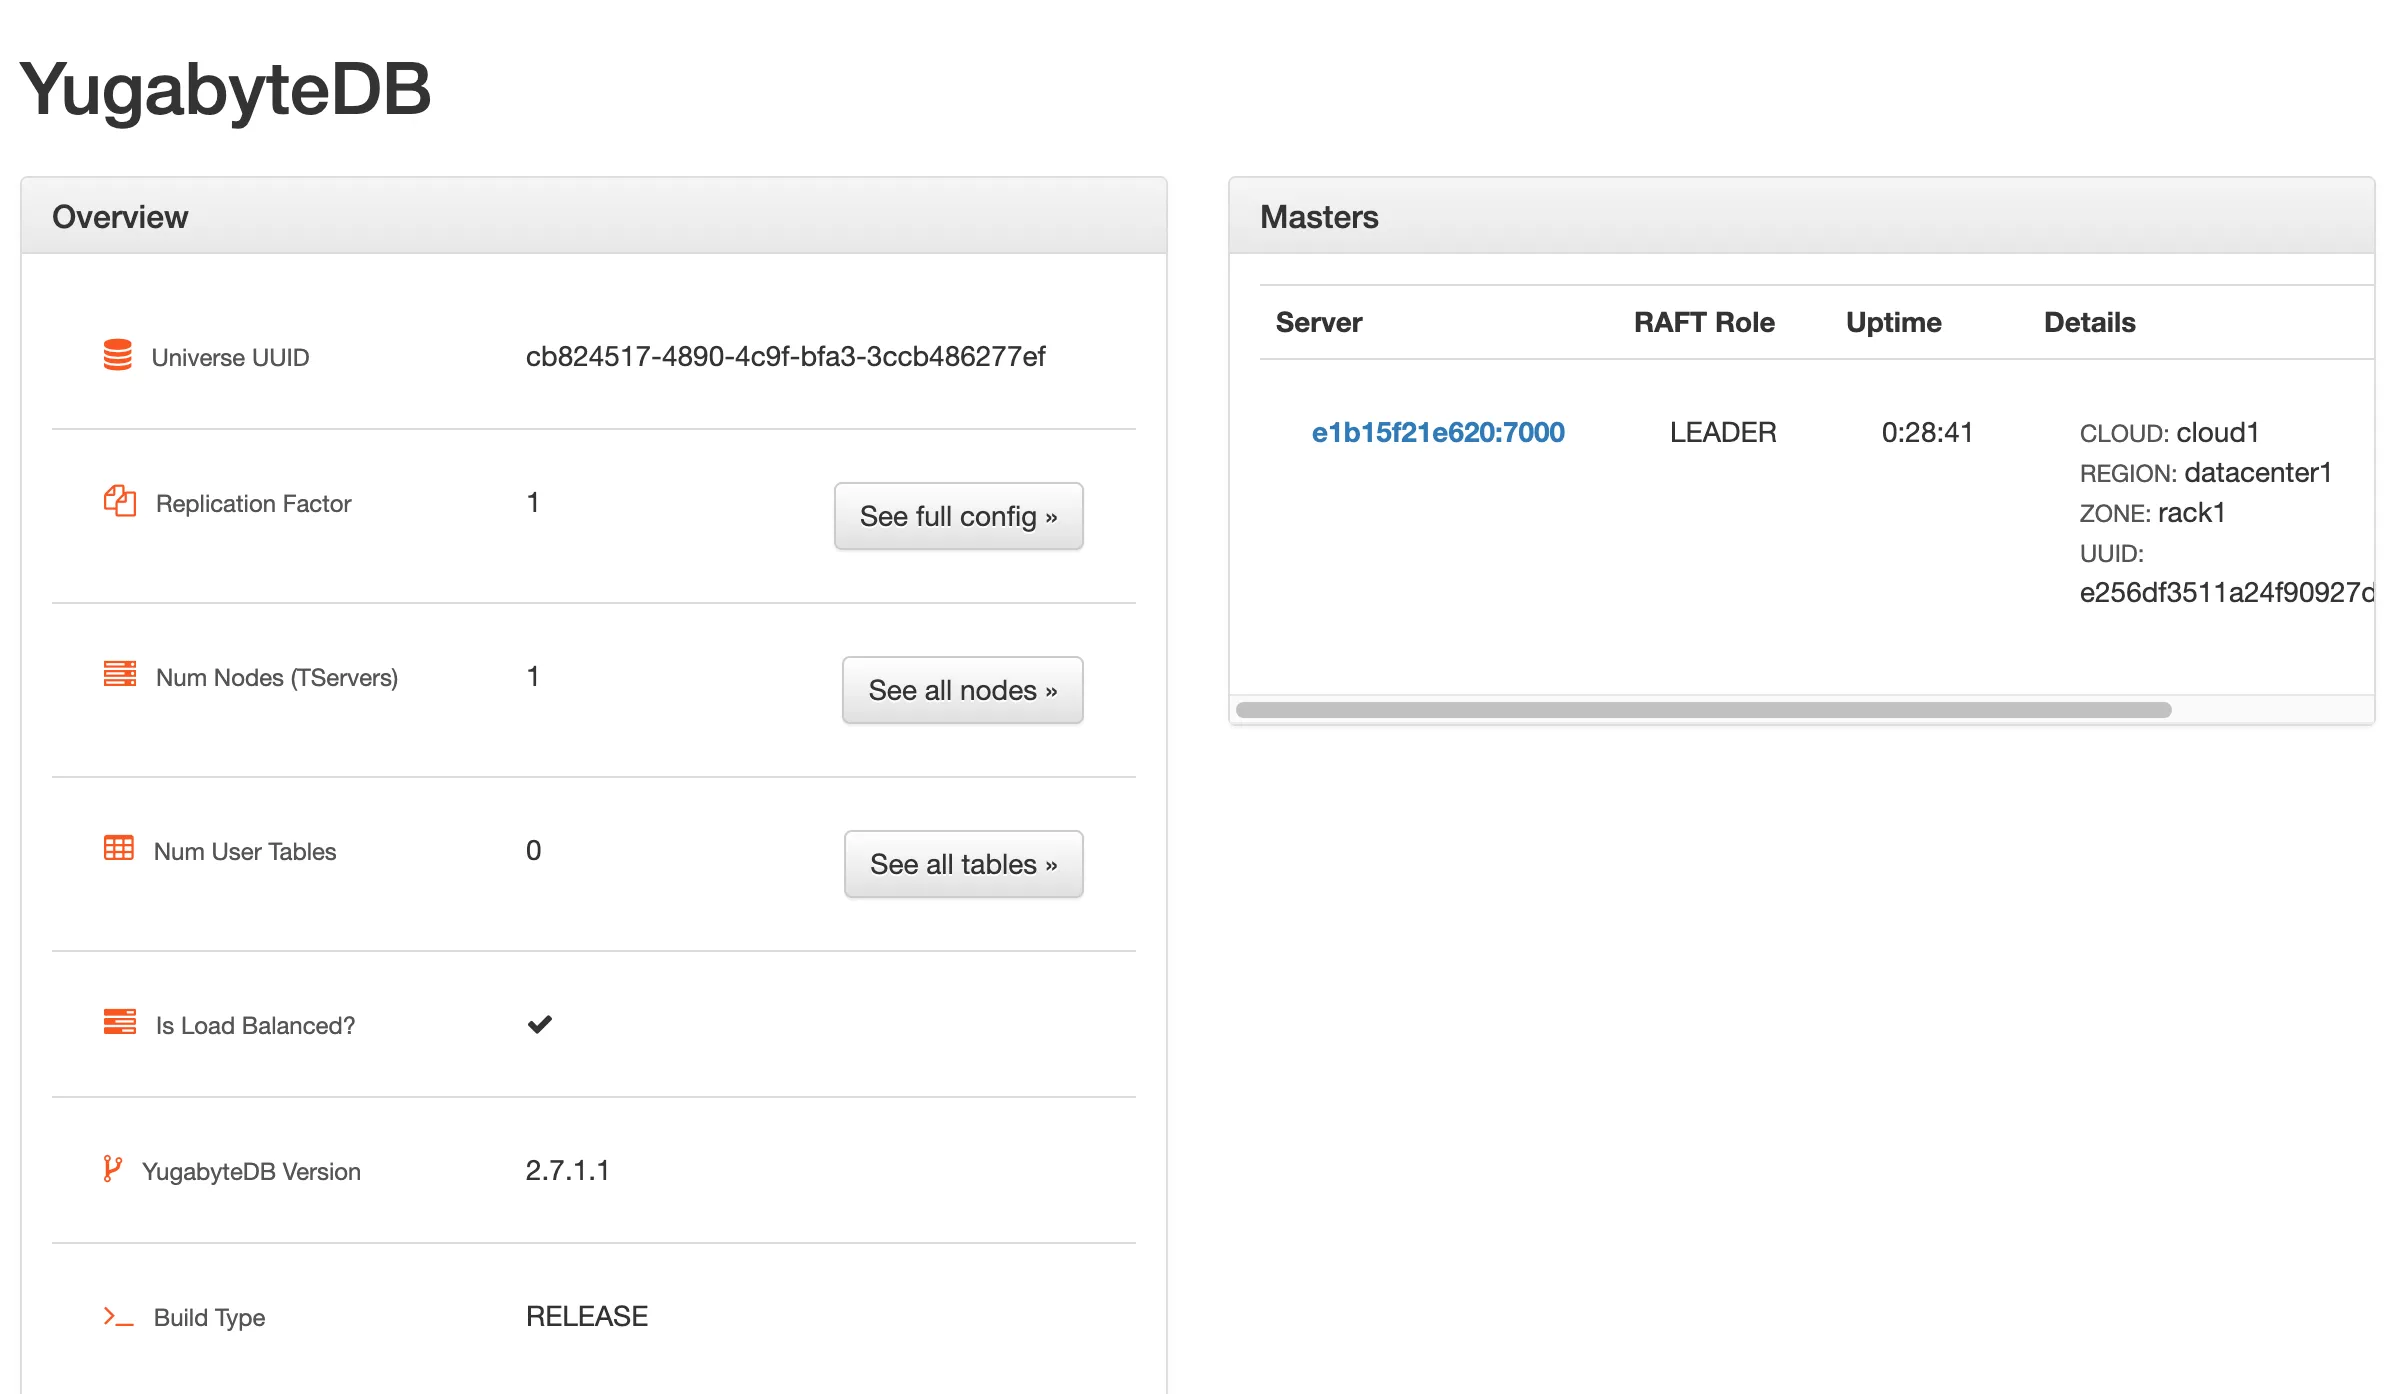Screen dimensions: 2392x1394
Task: Click the Build Type terminal icon
Action: point(118,1317)
